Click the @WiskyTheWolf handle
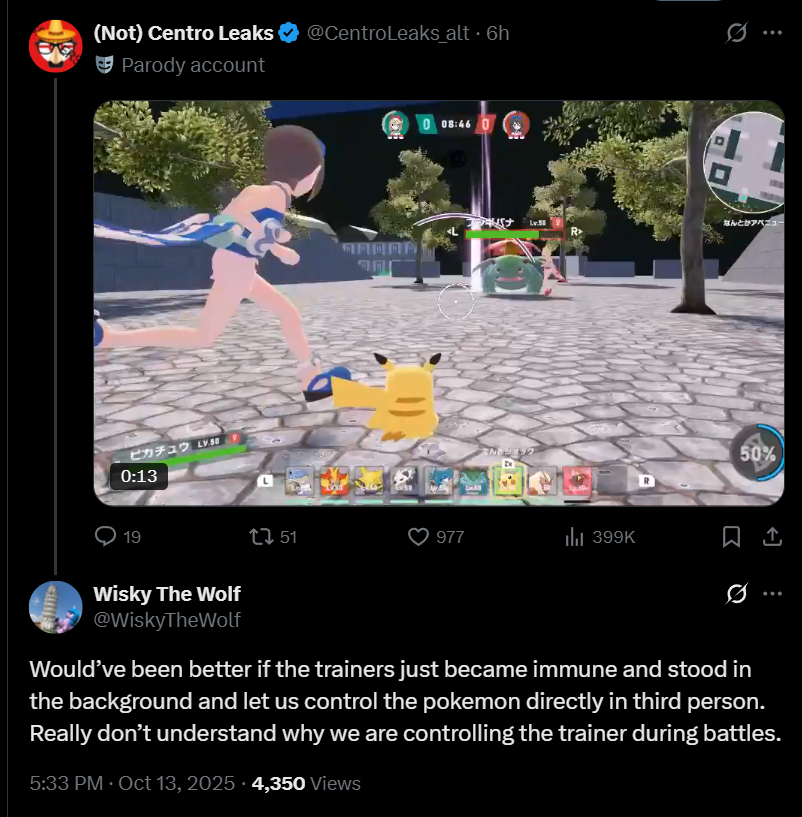 [166, 620]
